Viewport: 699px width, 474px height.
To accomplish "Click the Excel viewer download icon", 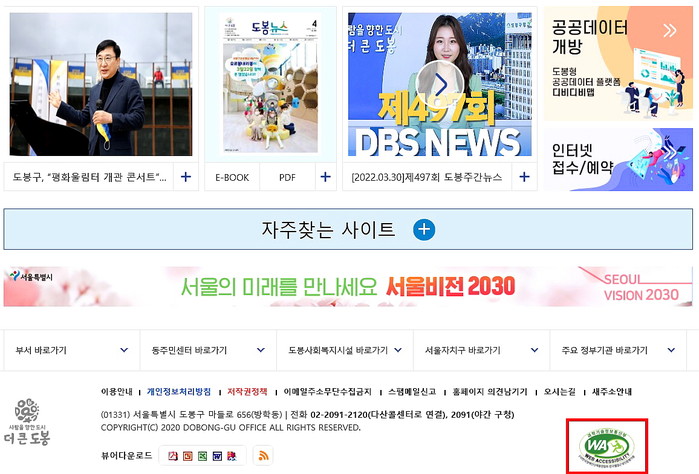I will pyautogui.click(x=203, y=456).
